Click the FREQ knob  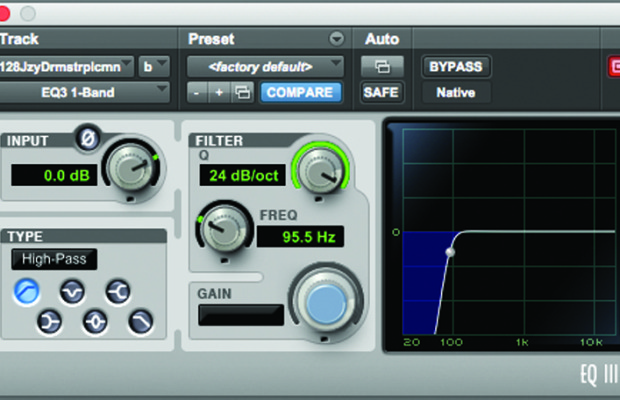pyautogui.click(x=224, y=228)
